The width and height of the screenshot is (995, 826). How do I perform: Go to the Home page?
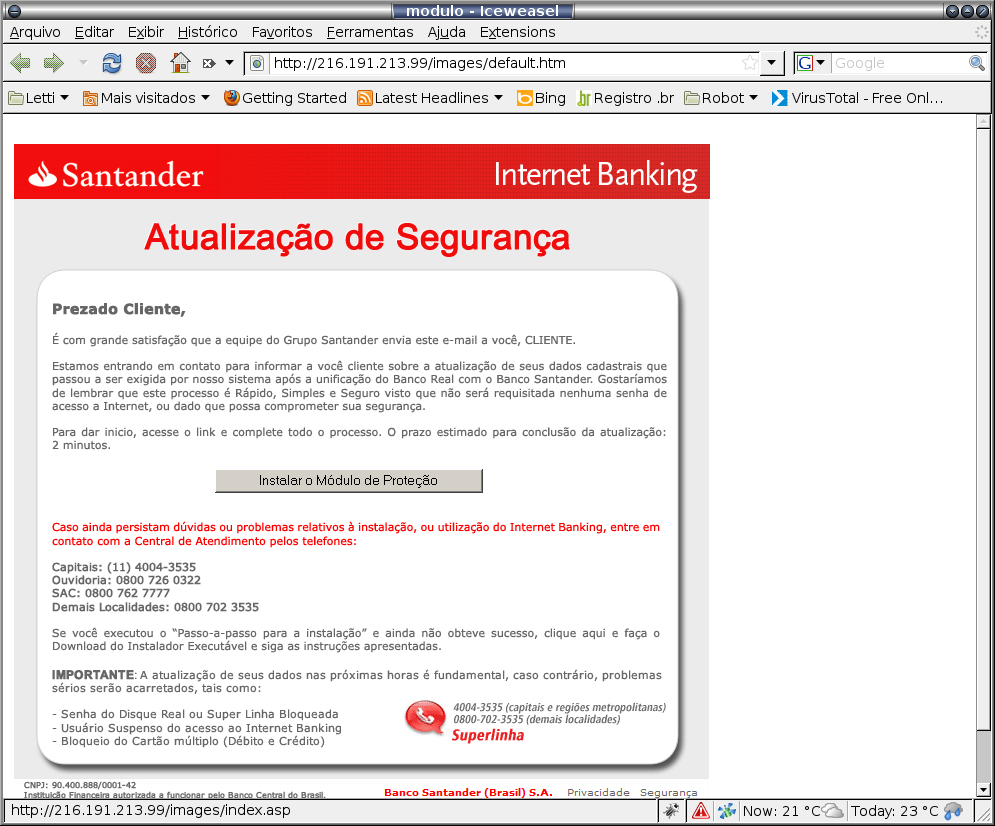pos(180,62)
